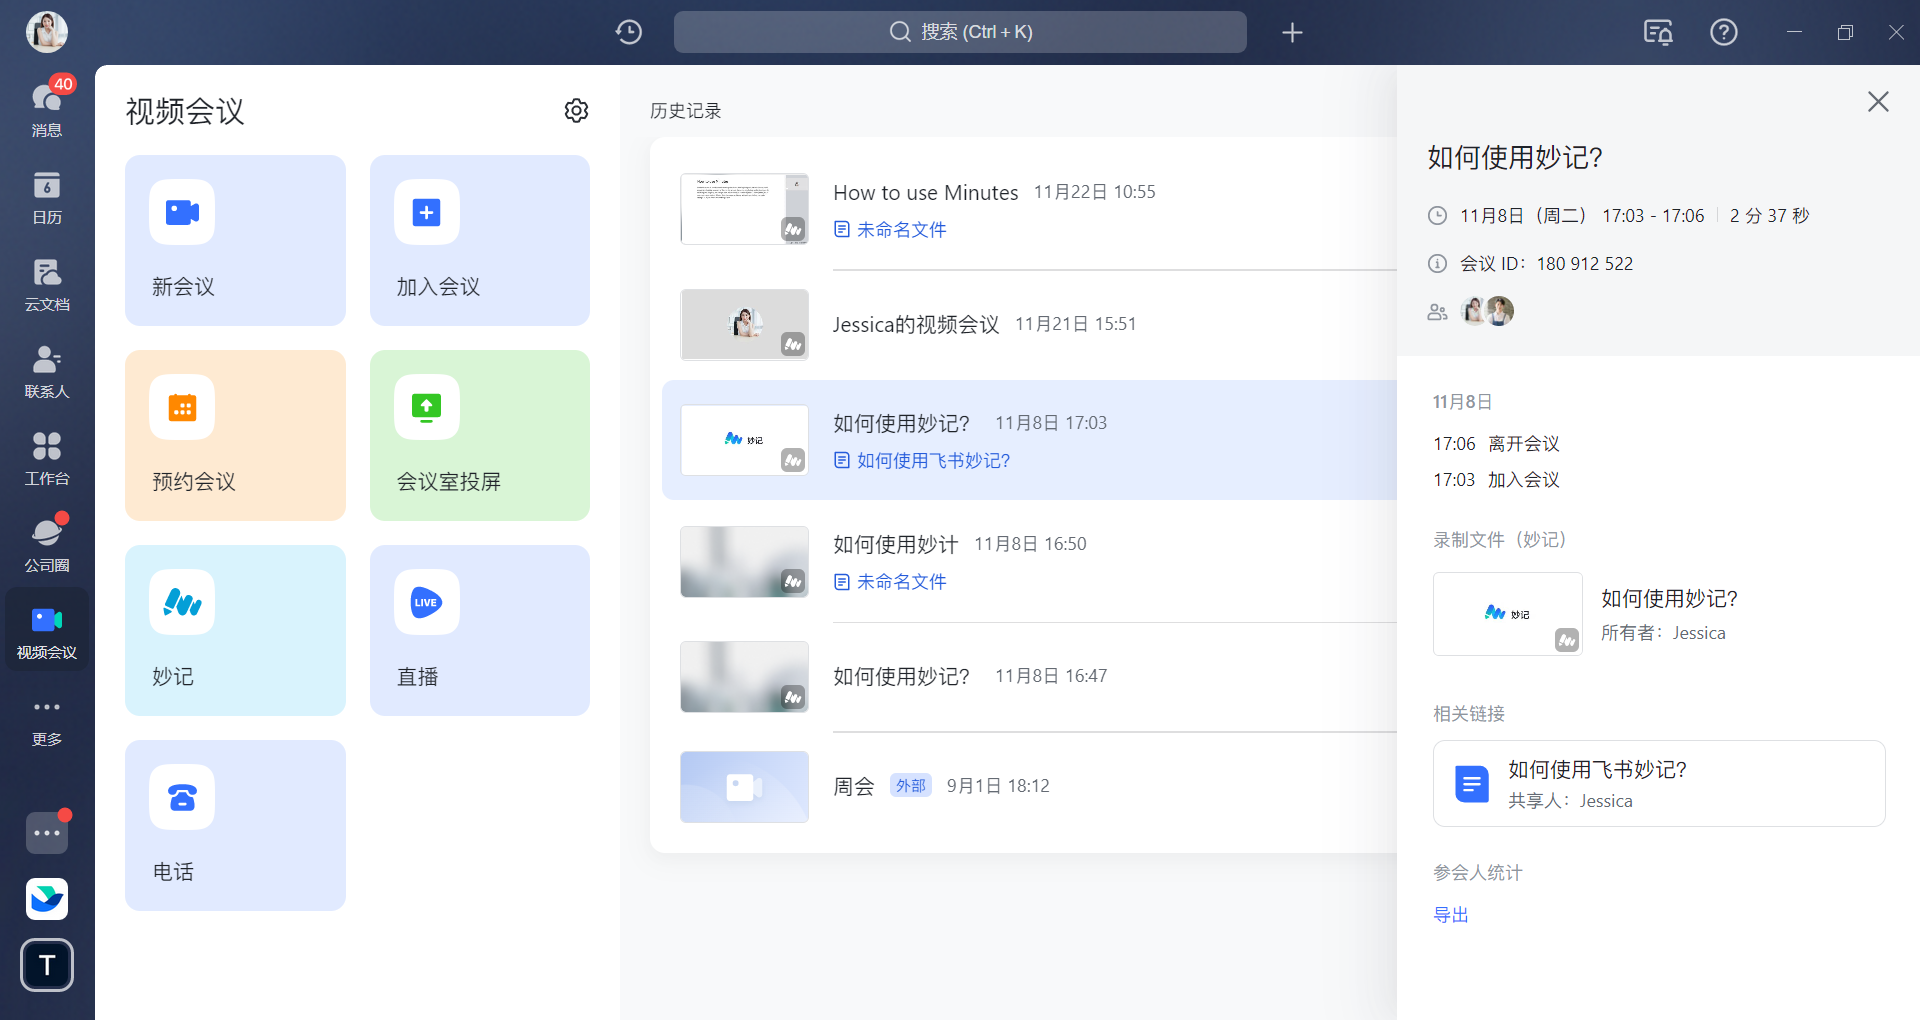Screen dimensions: 1920x1020
Task: Click the plus icon beside search
Action: (x=1292, y=33)
